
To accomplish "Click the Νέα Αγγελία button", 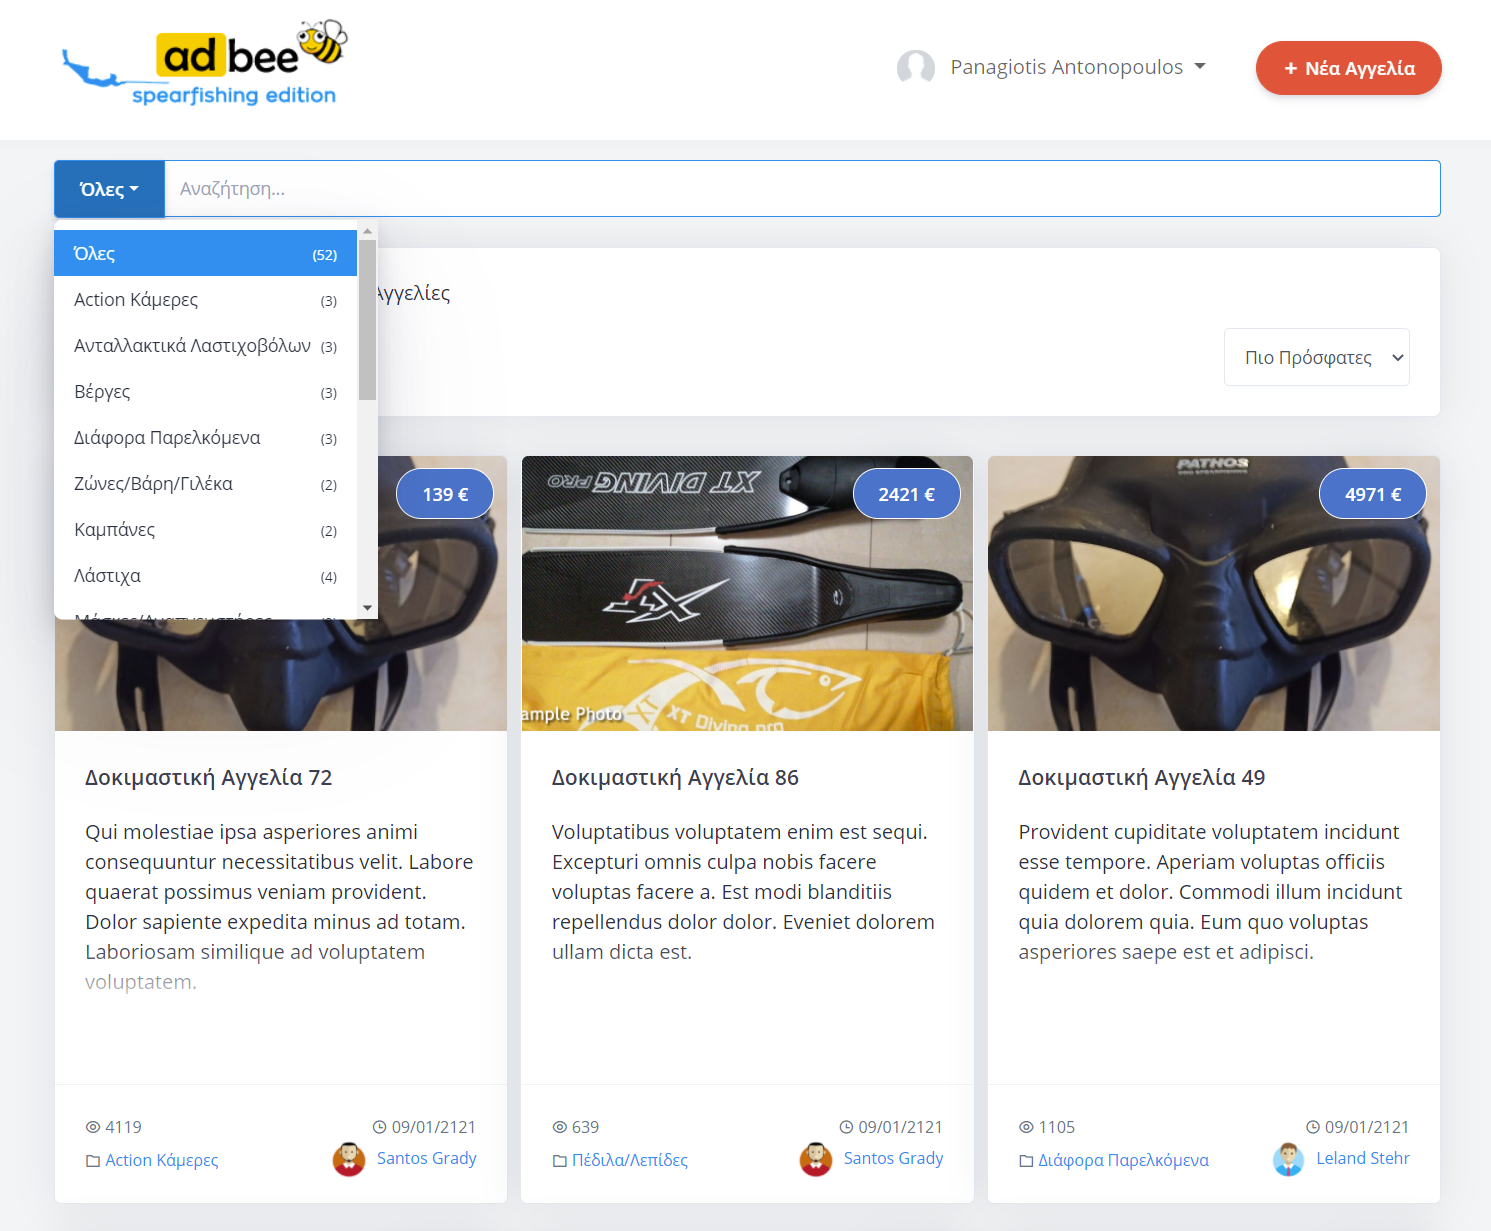I will pyautogui.click(x=1348, y=68).
